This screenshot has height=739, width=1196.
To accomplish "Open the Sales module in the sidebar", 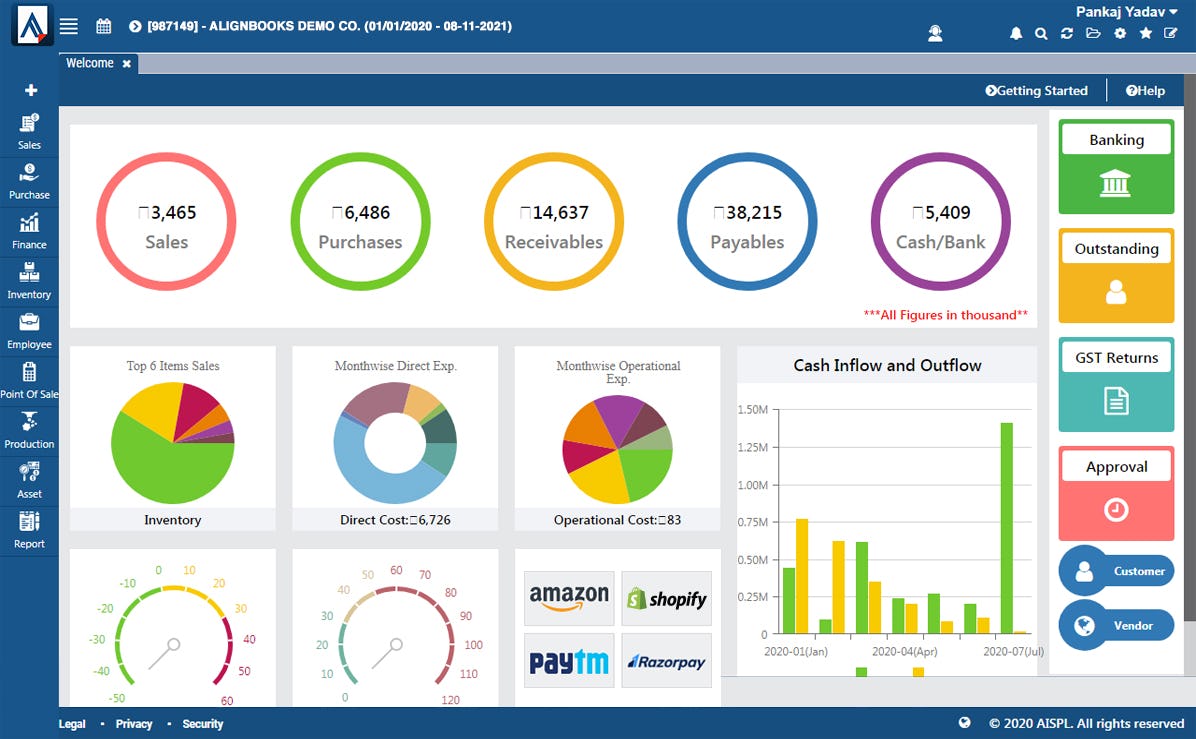I will (x=29, y=128).
